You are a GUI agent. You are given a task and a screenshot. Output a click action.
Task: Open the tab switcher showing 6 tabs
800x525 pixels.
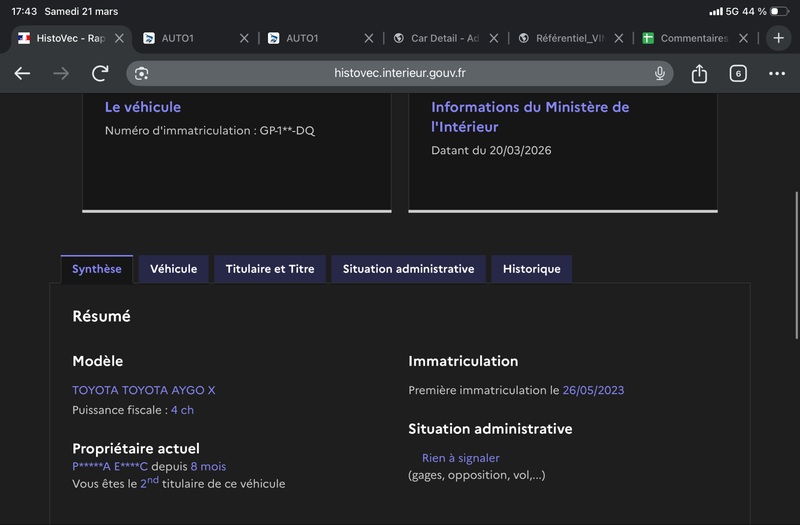coord(738,74)
